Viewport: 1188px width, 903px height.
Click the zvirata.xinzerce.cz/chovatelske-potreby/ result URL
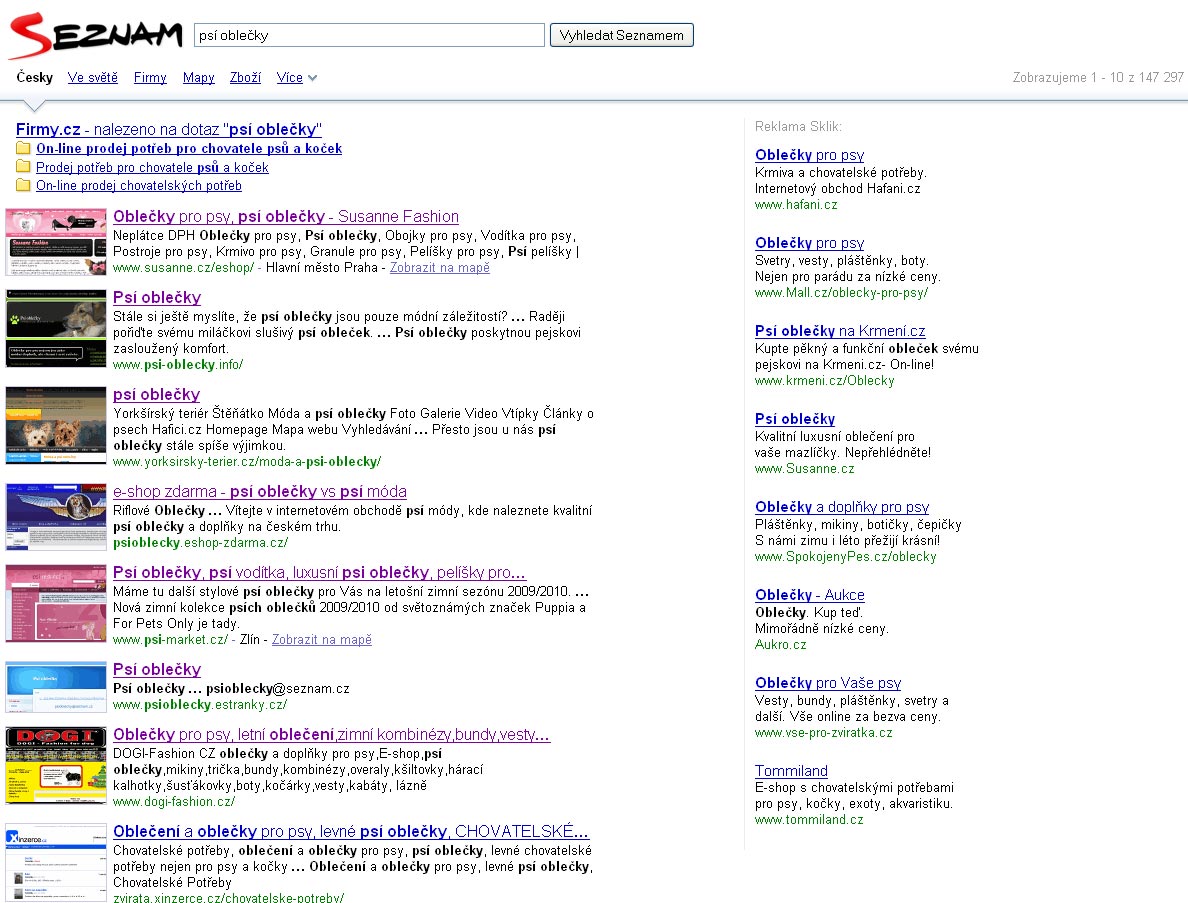pos(229,898)
